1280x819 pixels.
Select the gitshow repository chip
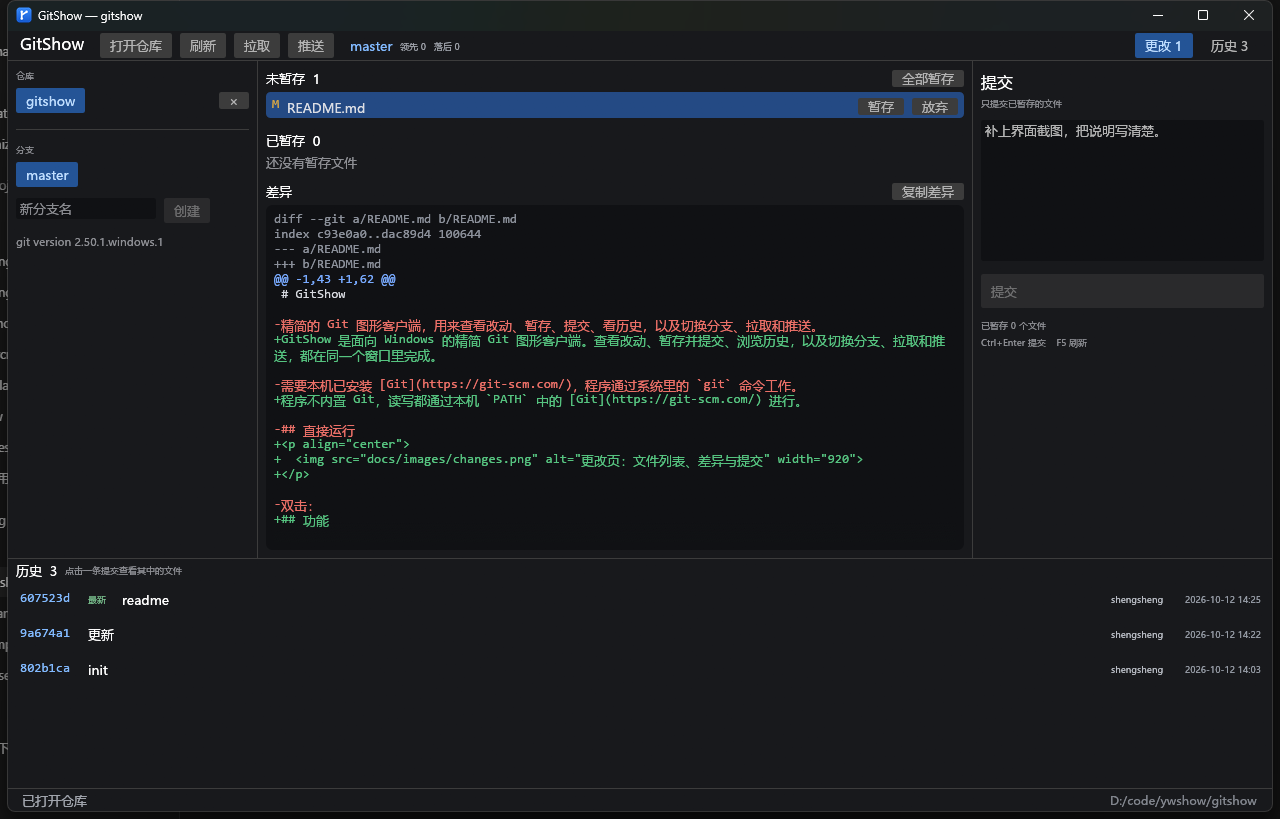[x=51, y=101]
